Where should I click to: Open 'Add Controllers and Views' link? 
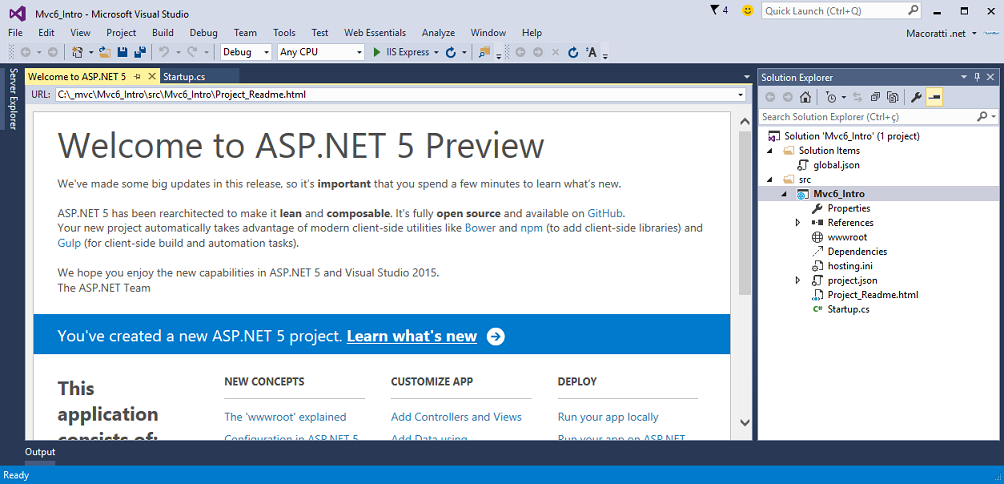coord(457,417)
